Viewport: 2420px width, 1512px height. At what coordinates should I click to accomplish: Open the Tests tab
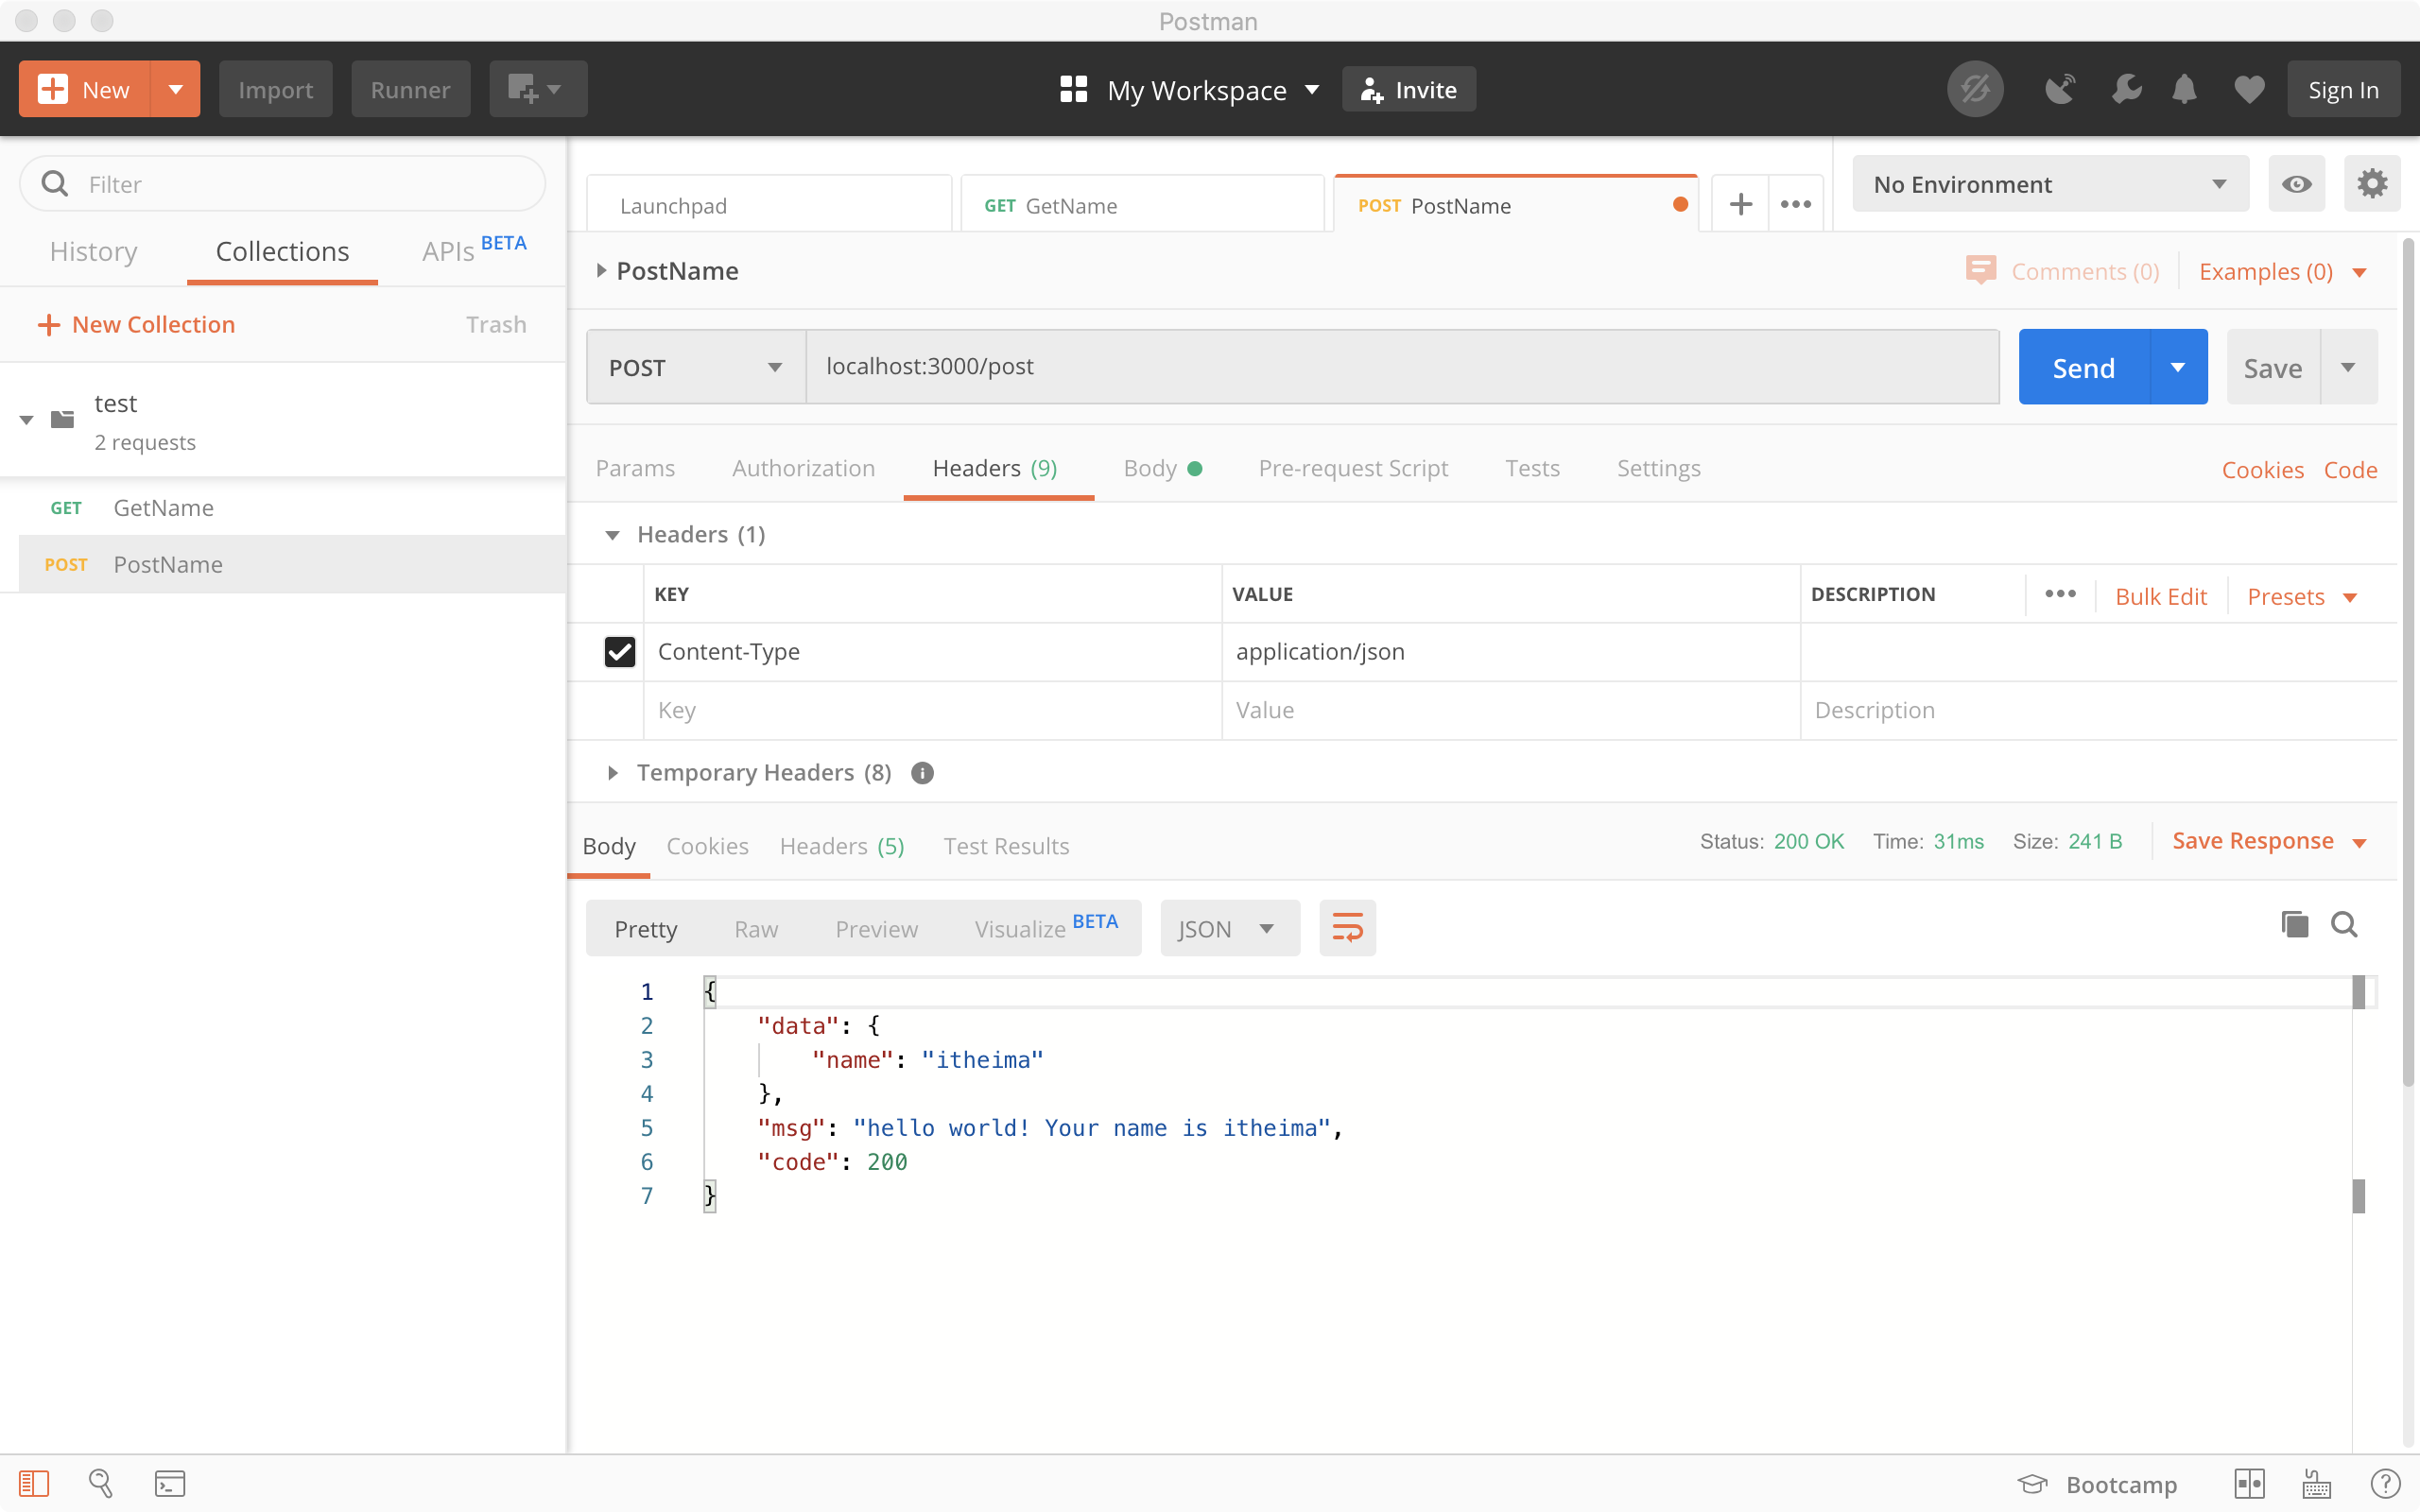tap(1532, 468)
